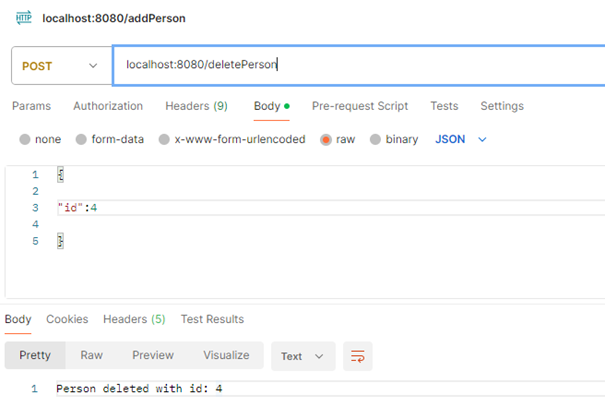Open the Text response format dropdown
This screenshot has width=605, height=419.
303,356
